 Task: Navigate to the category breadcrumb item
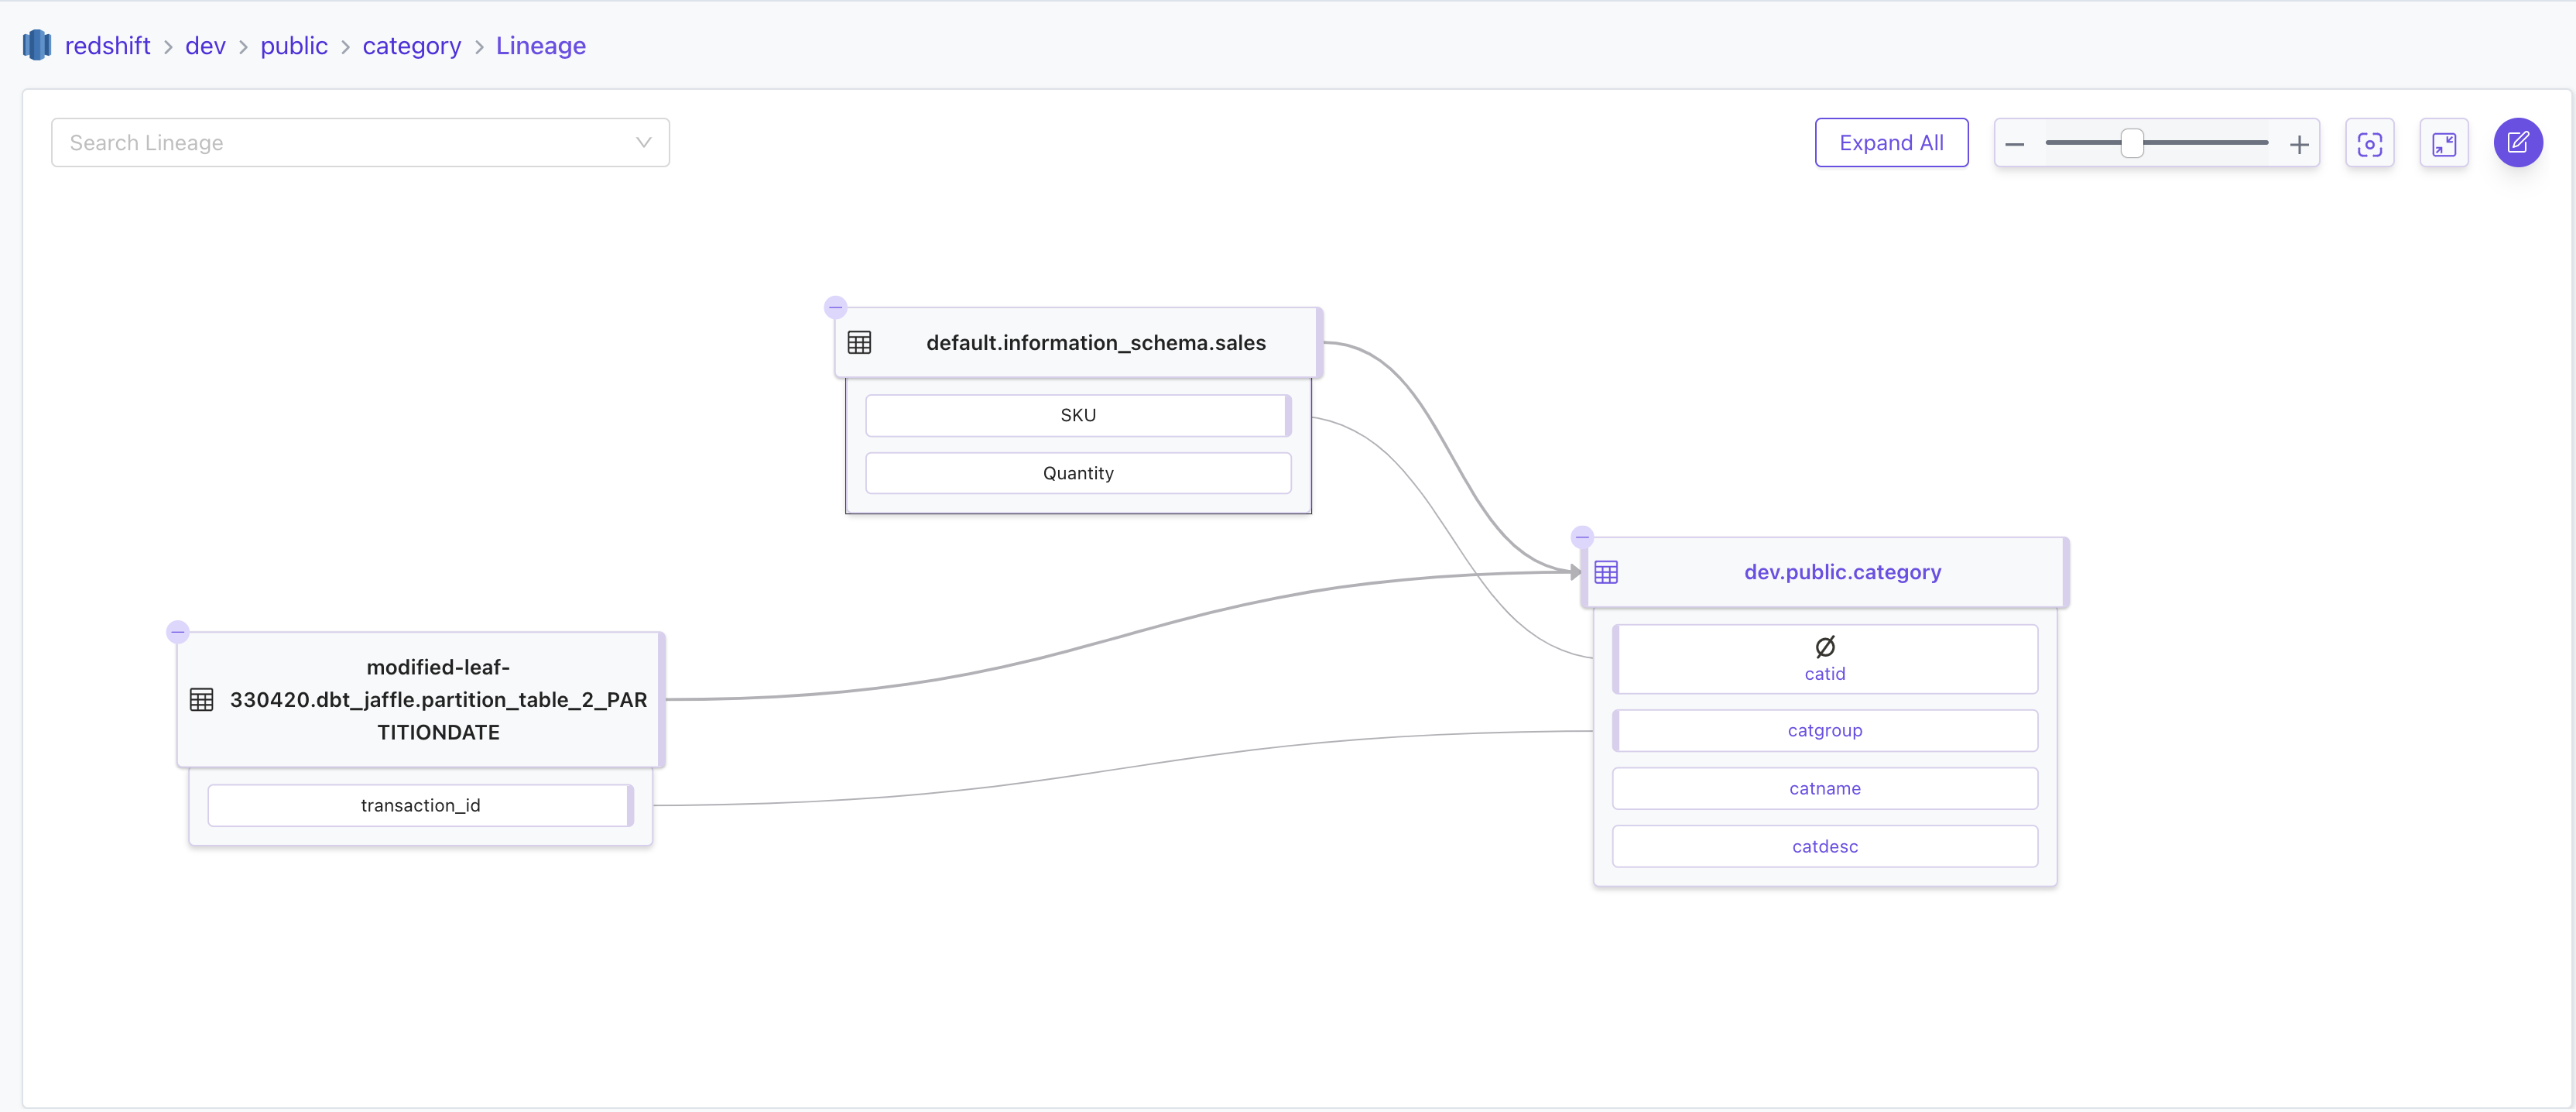coord(411,46)
